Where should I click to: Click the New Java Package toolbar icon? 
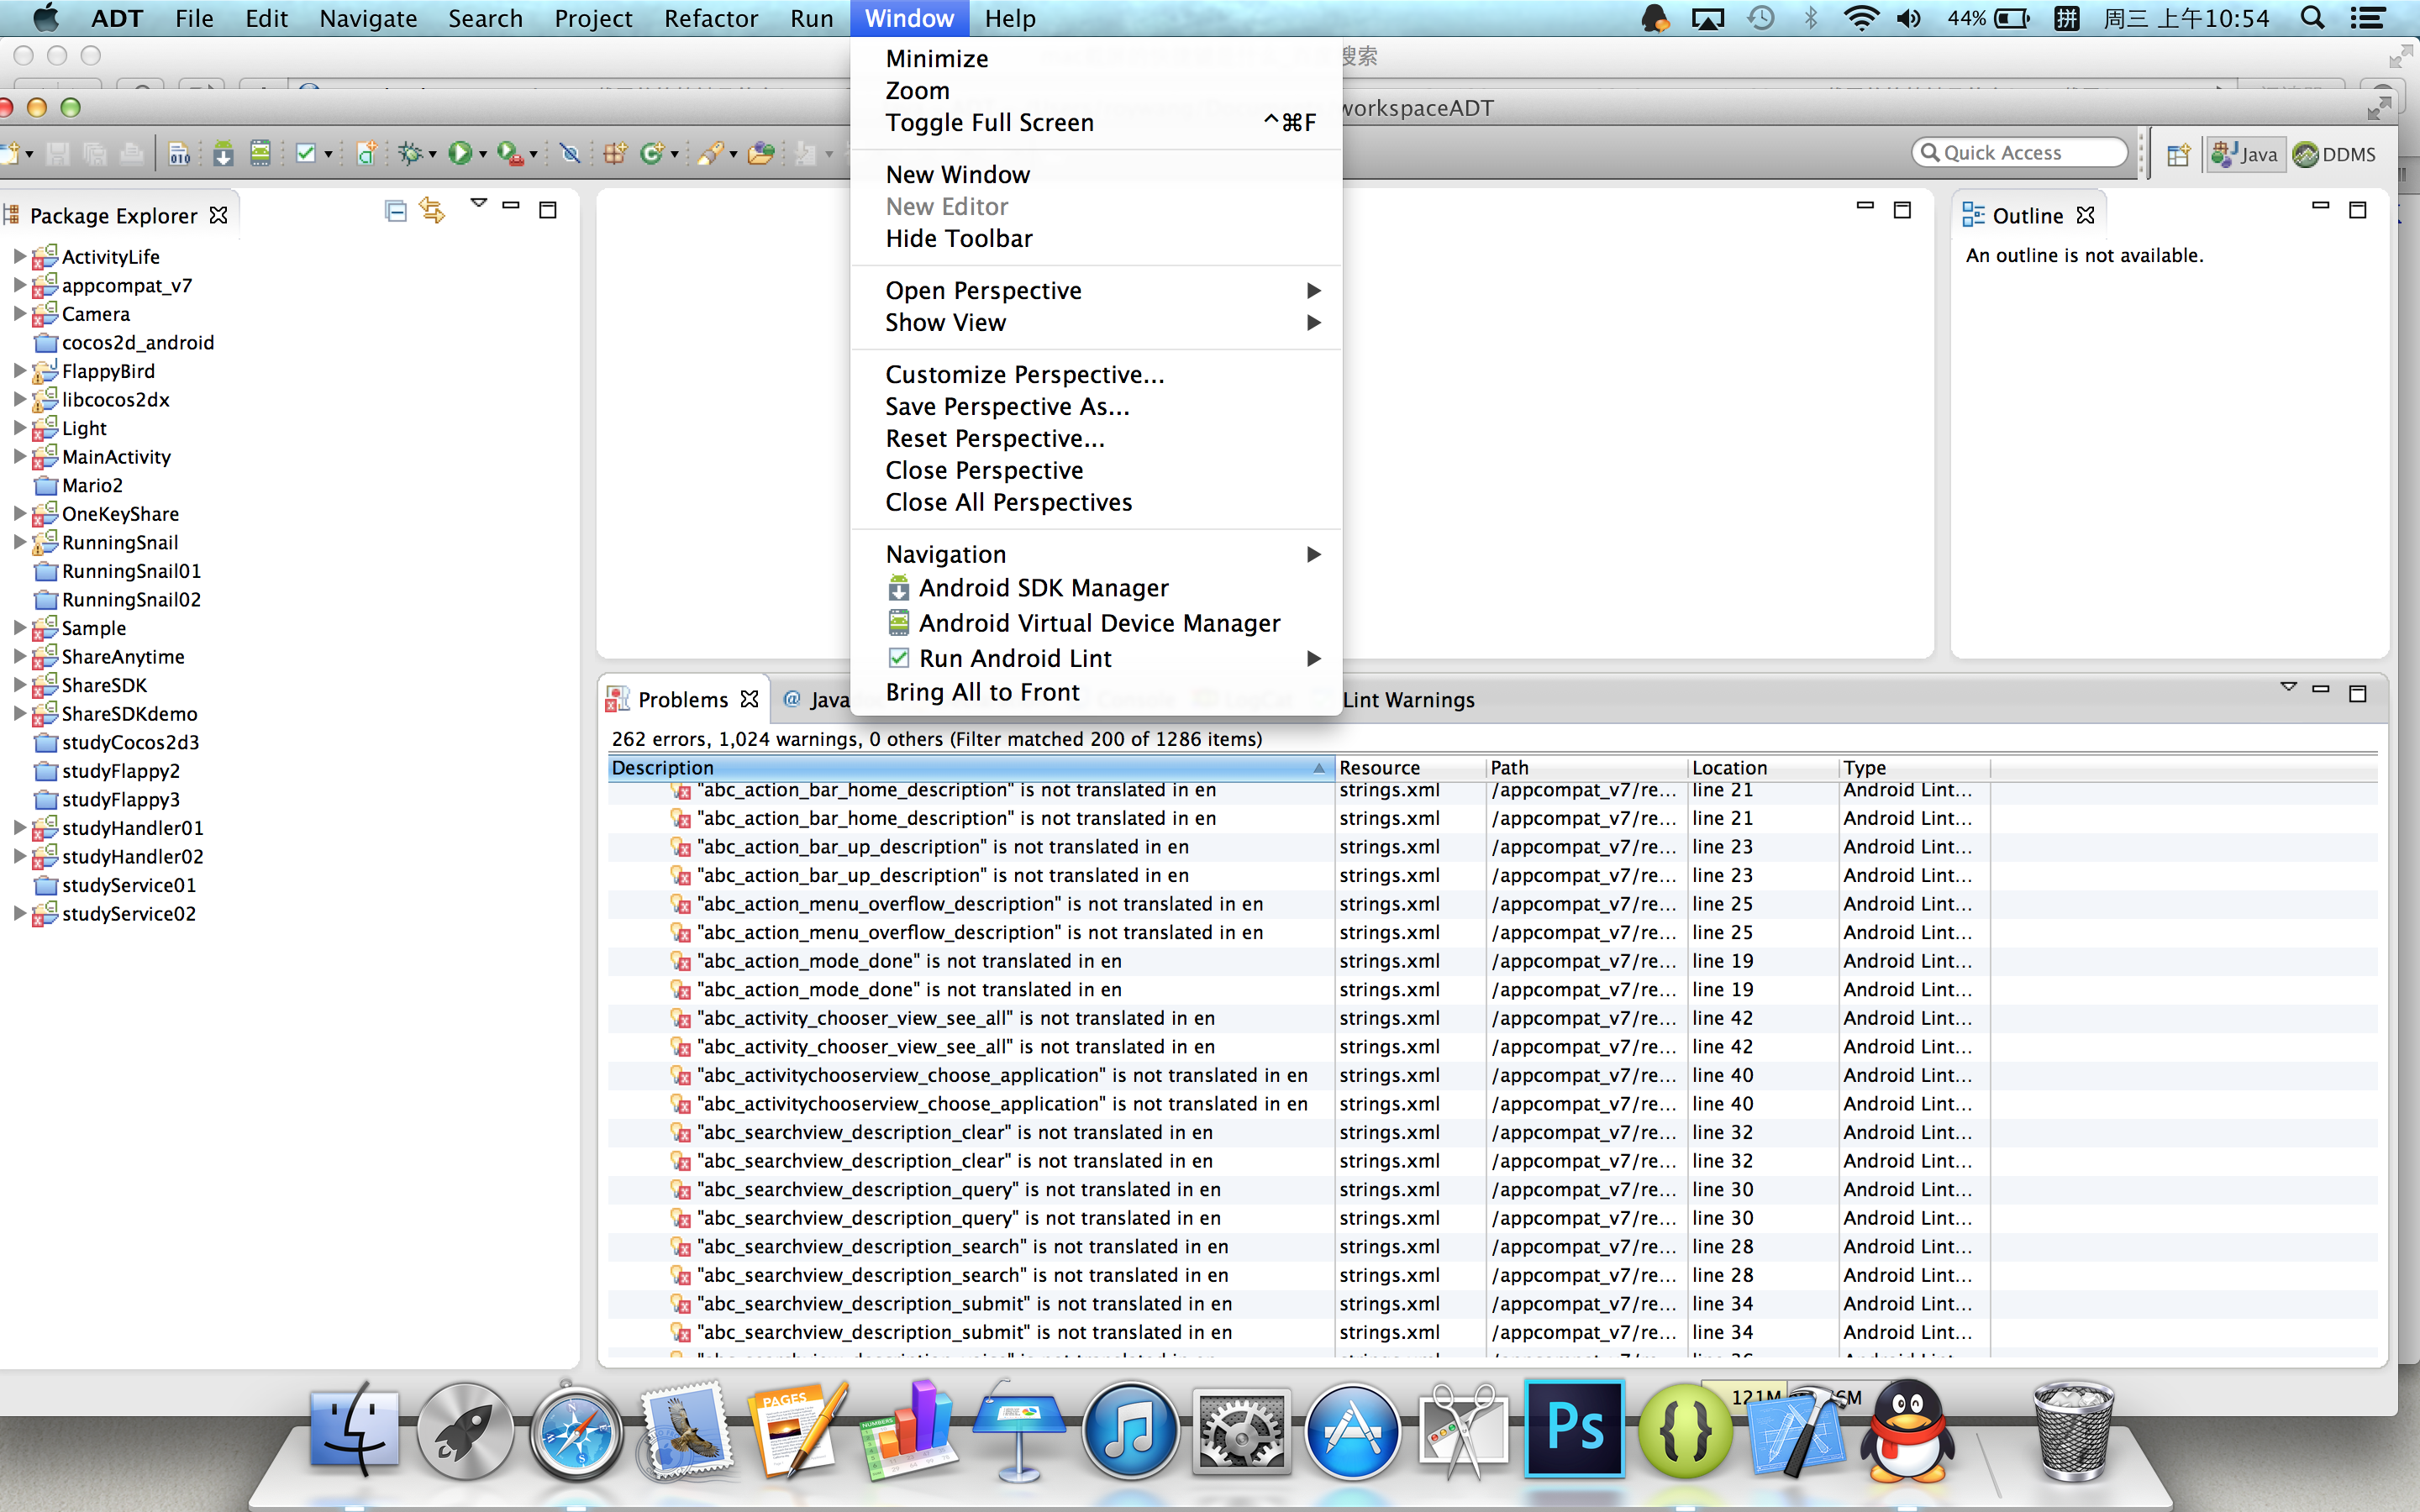click(614, 153)
